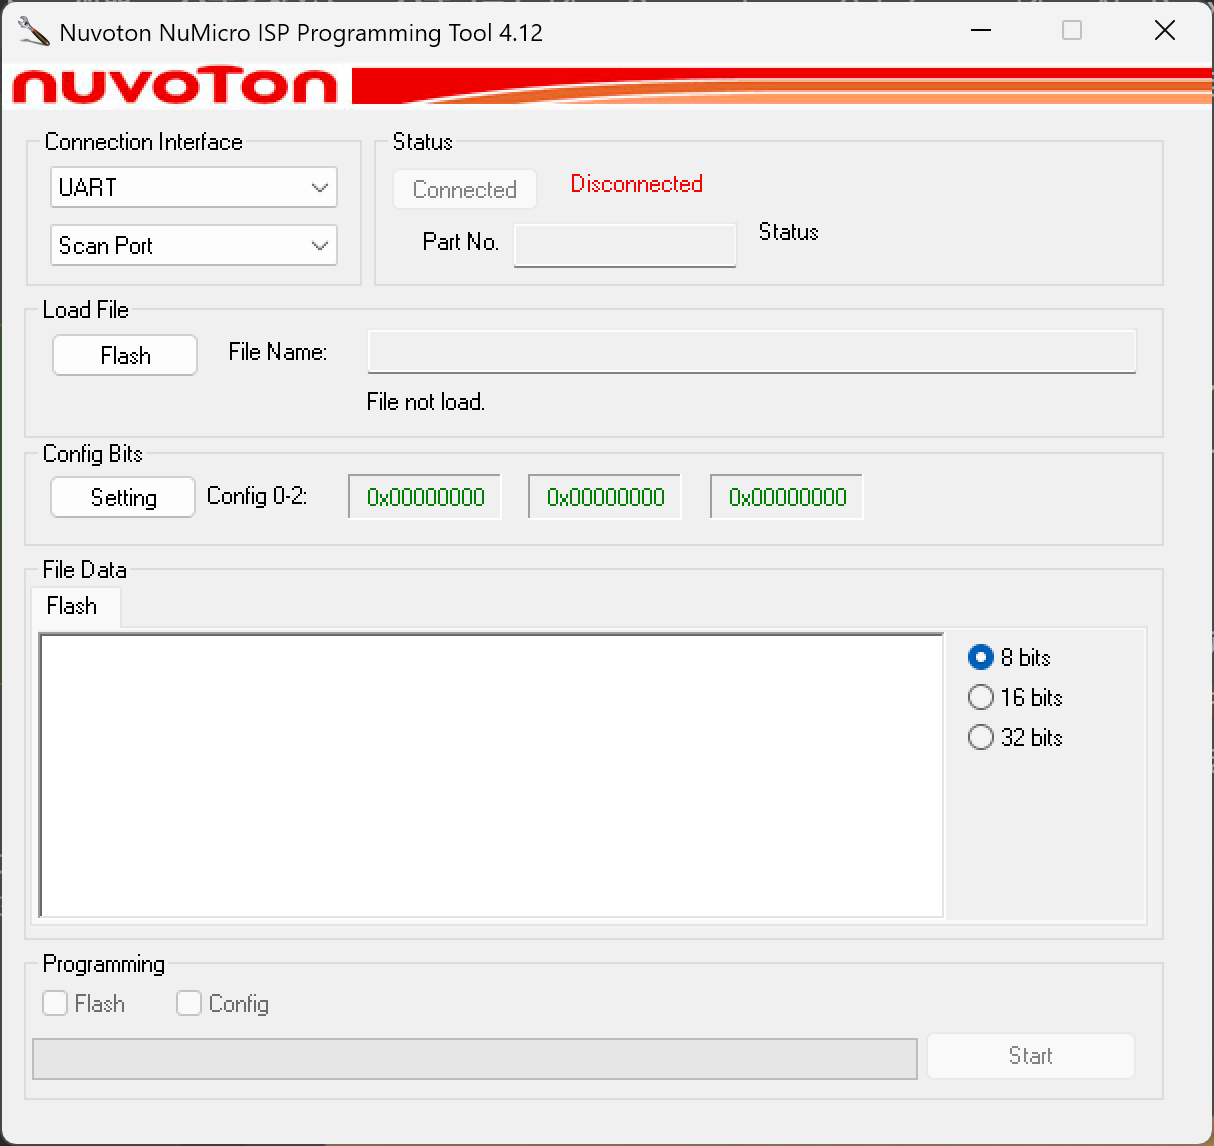Click the Nuvoton logo banner
Viewport: 1214px width, 1146px height.
click(607, 86)
